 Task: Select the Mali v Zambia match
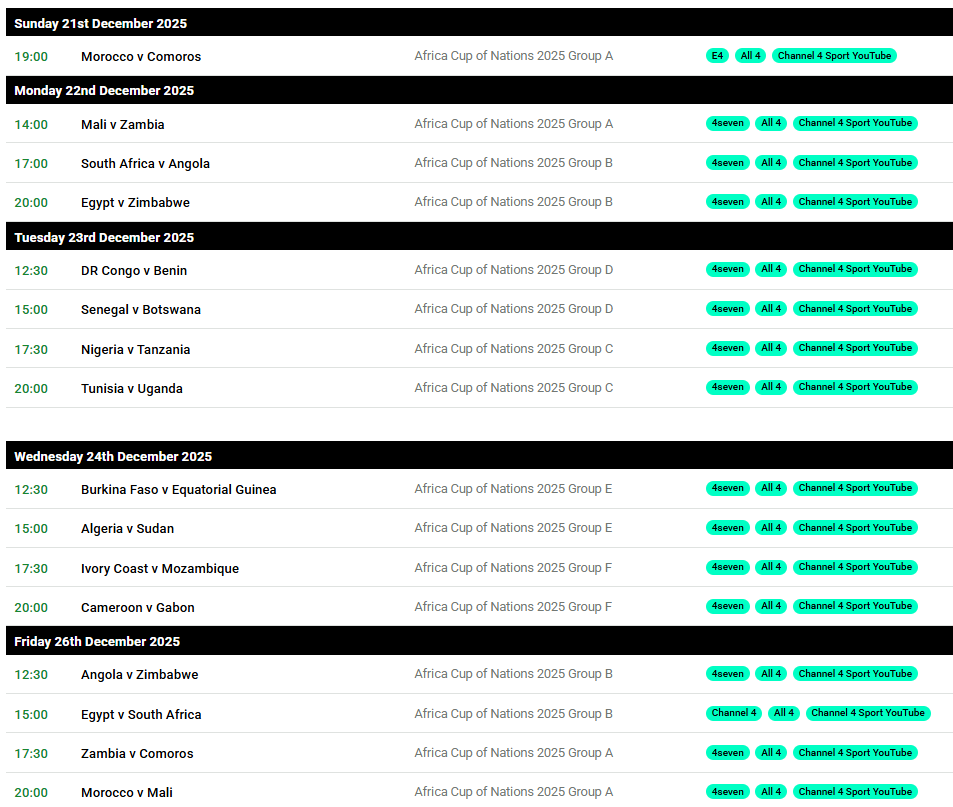[x=123, y=125]
